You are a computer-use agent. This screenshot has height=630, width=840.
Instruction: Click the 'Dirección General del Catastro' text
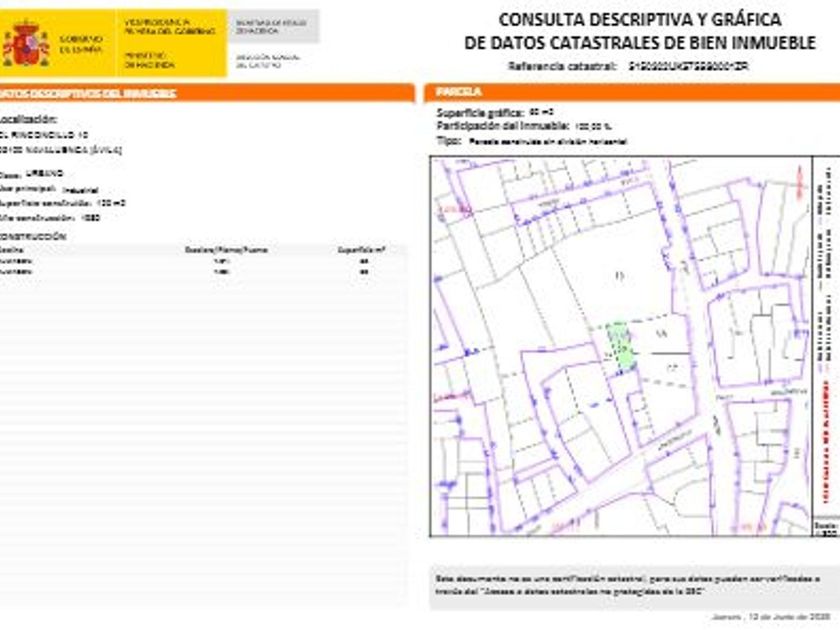tap(268, 61)
